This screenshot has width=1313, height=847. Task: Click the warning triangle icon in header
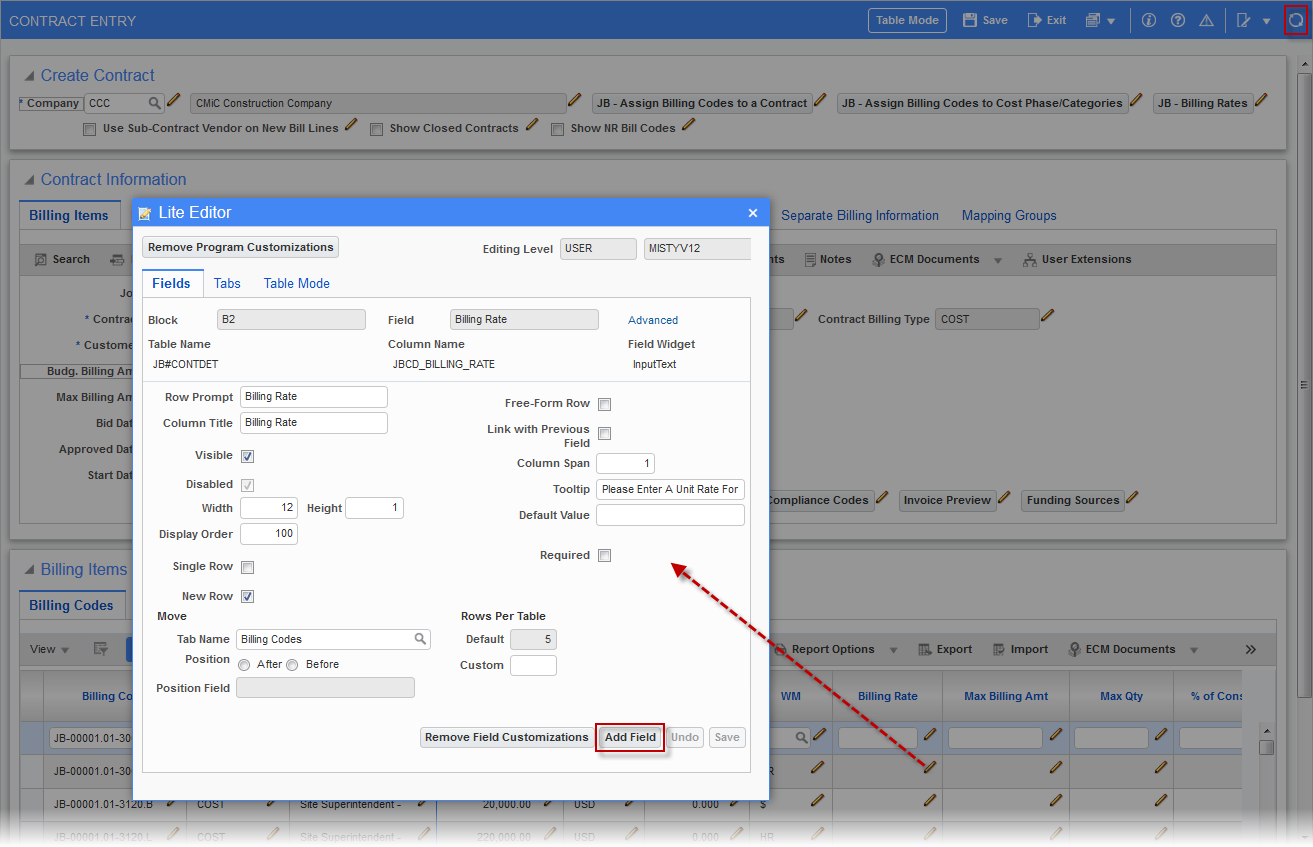tap(1206, 20)
